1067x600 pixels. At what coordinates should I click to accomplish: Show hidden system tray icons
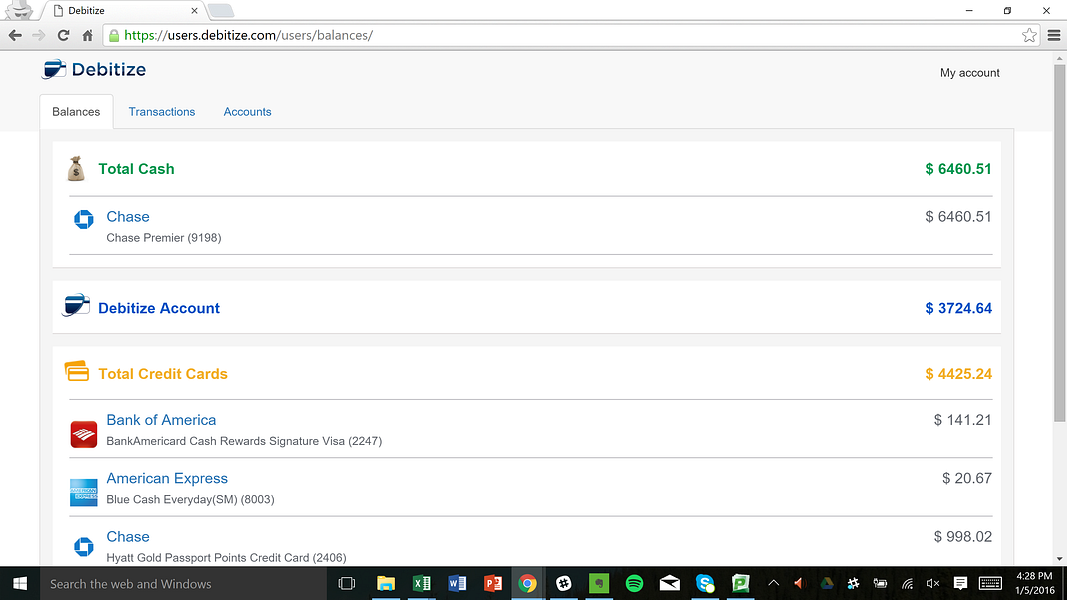point(774,583)
